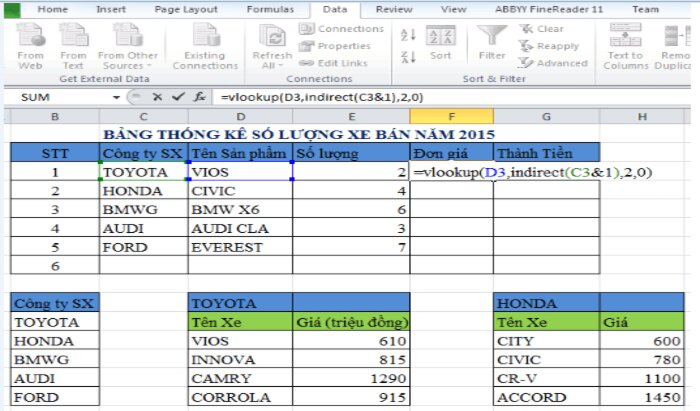
Task: Select FORD in the company list table
Action: coord(54,397)
